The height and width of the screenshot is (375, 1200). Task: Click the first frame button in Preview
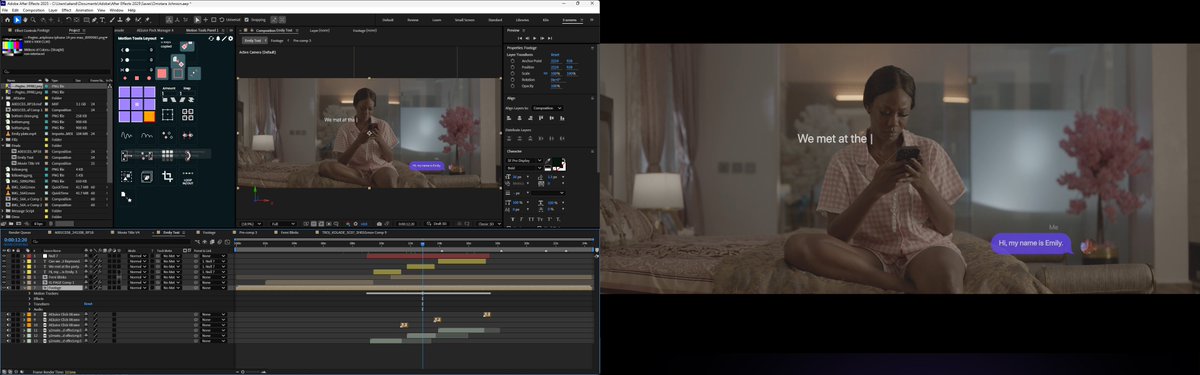point(520,38)
